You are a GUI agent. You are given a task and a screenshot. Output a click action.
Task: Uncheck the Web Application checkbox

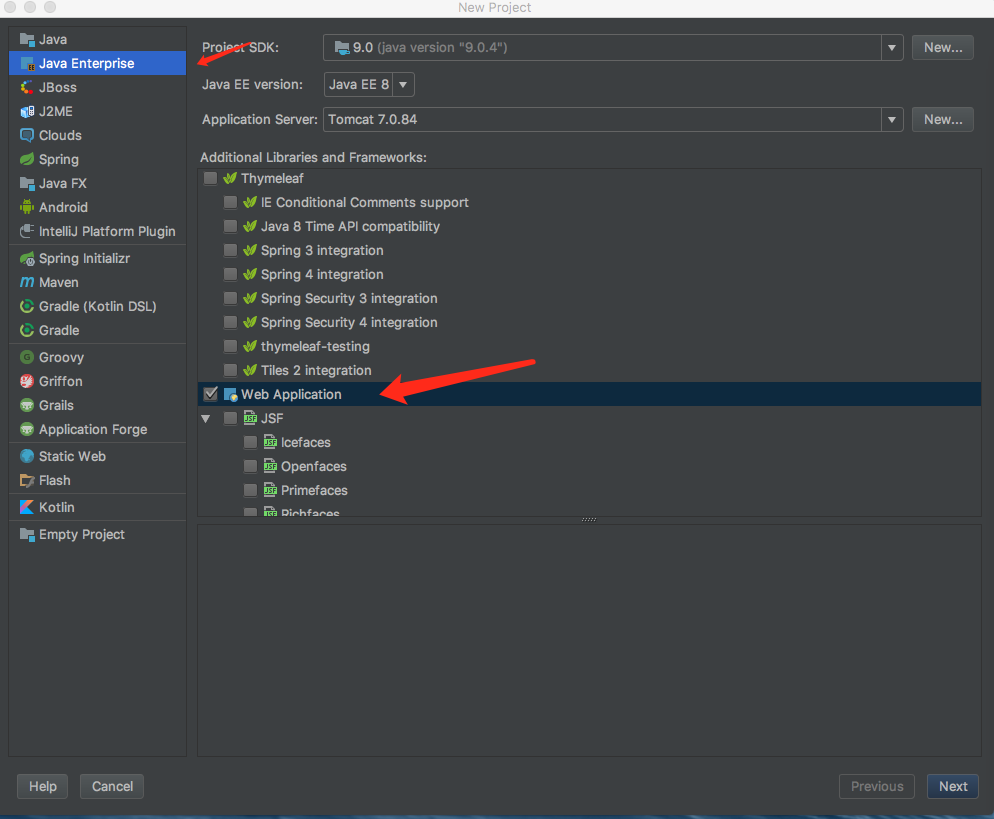point(210,394)
